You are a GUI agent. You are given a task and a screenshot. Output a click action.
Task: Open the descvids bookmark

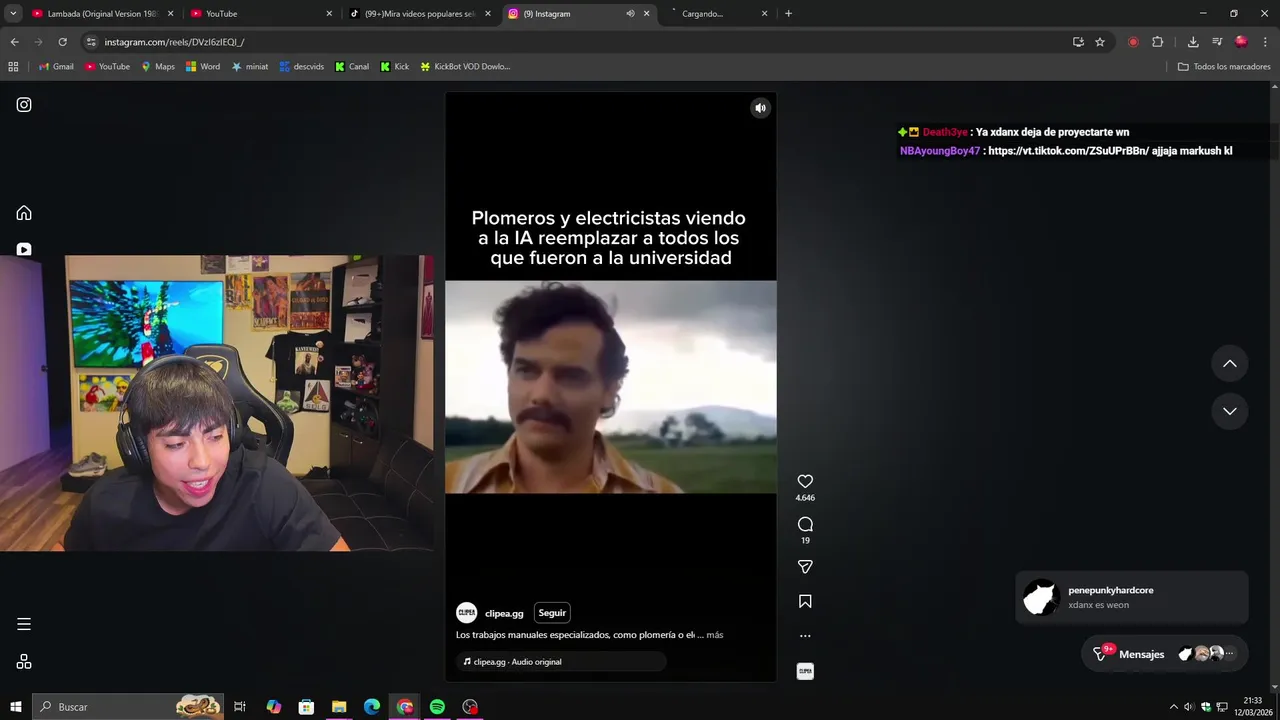302,67
